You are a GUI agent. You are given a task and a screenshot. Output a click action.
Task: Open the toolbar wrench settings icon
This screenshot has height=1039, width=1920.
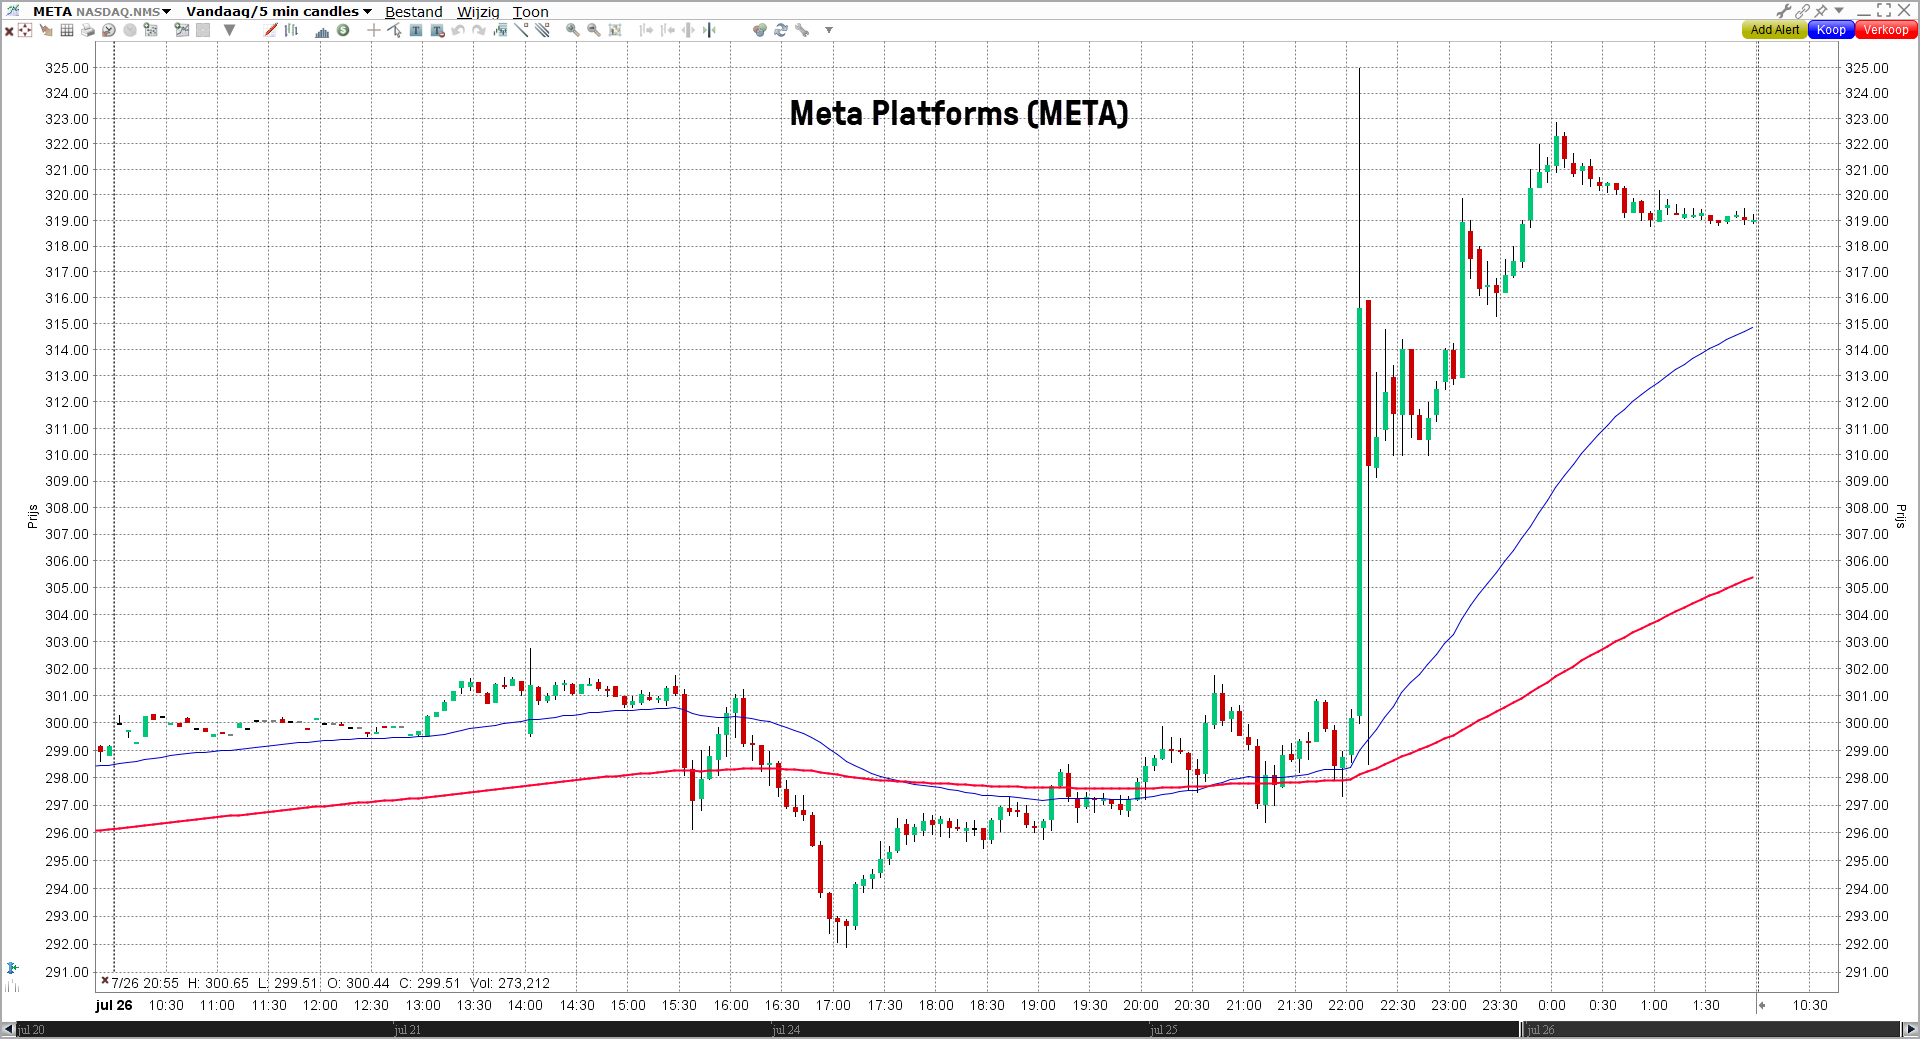tap(802, 30)
